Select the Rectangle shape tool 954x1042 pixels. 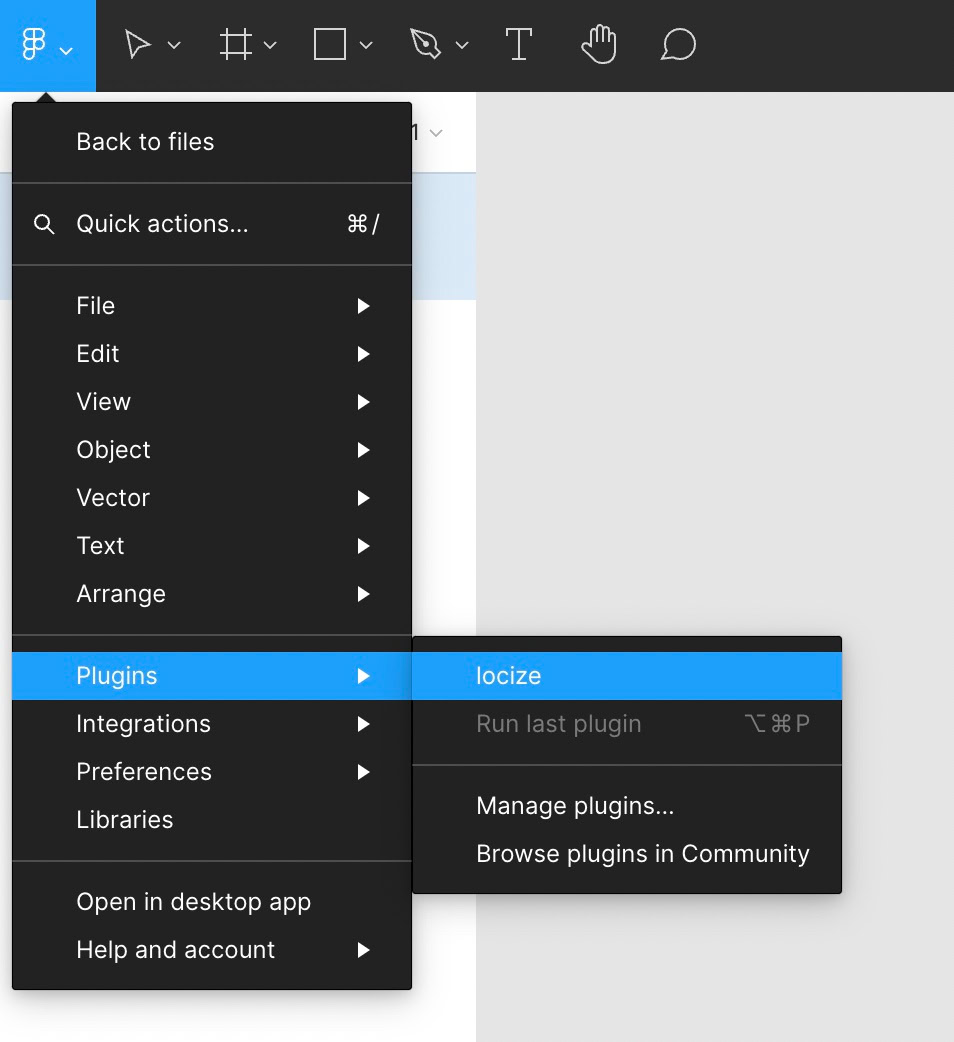pyautogui.click(x=330, y=45)
